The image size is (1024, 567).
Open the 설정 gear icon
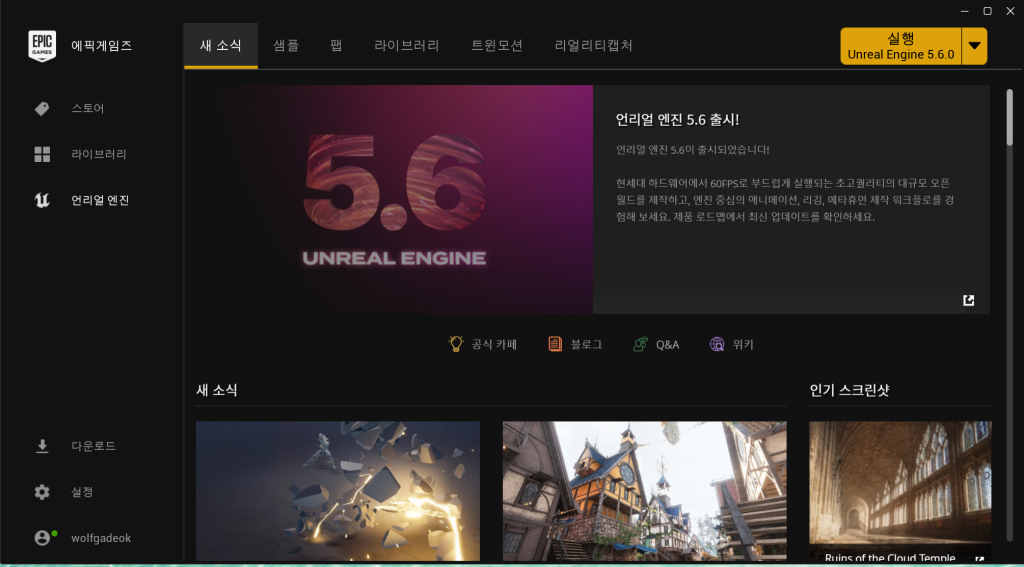pos(42,492)
